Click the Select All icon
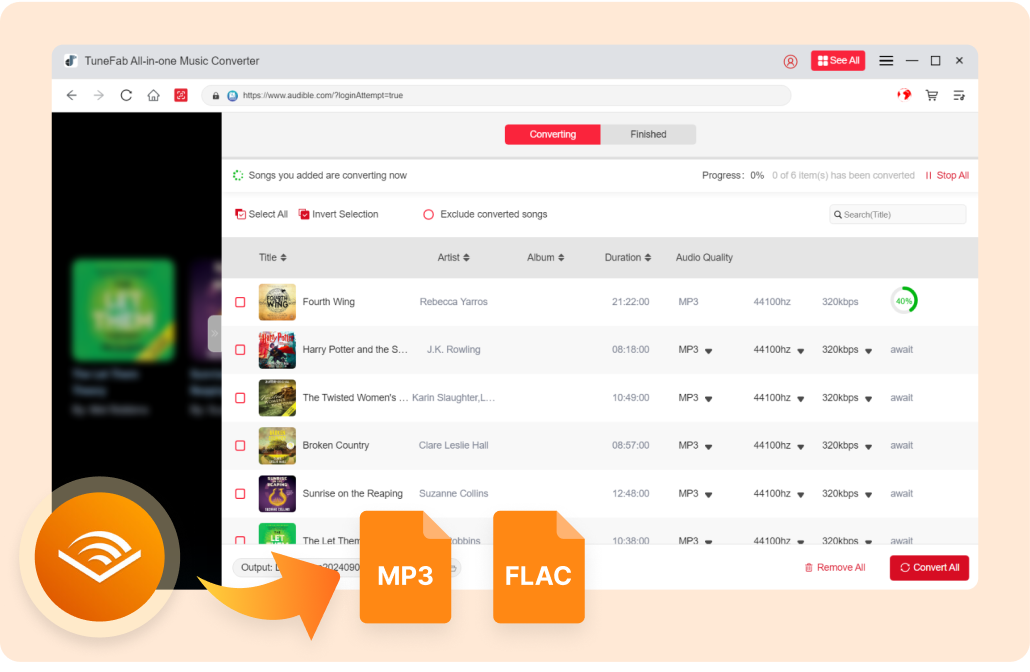This screenshot has width=1030, height=672. tap(240, 214)
